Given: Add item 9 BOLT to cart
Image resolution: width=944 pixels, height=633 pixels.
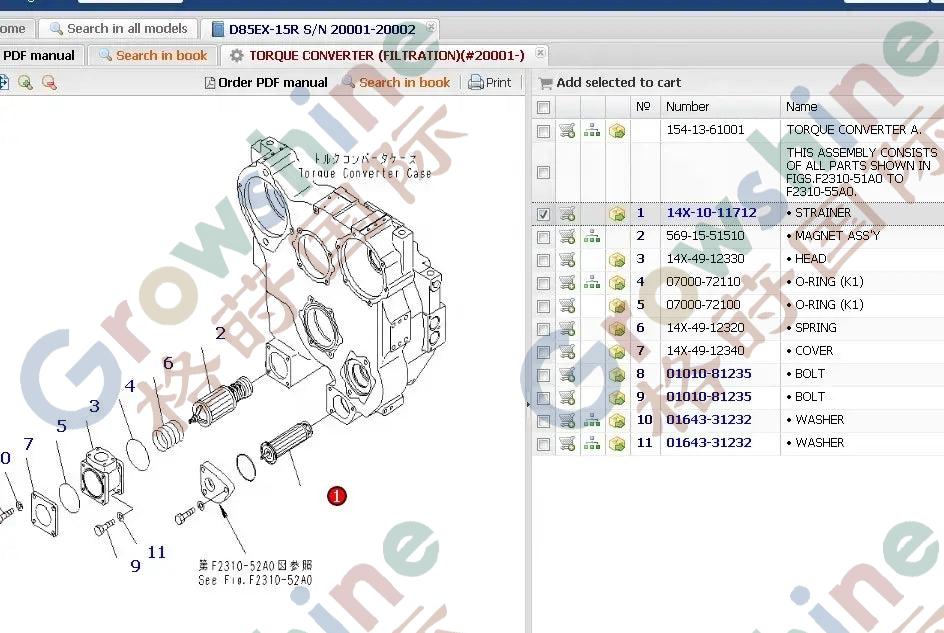Looking at the screenshot, I should pos(567,397).
